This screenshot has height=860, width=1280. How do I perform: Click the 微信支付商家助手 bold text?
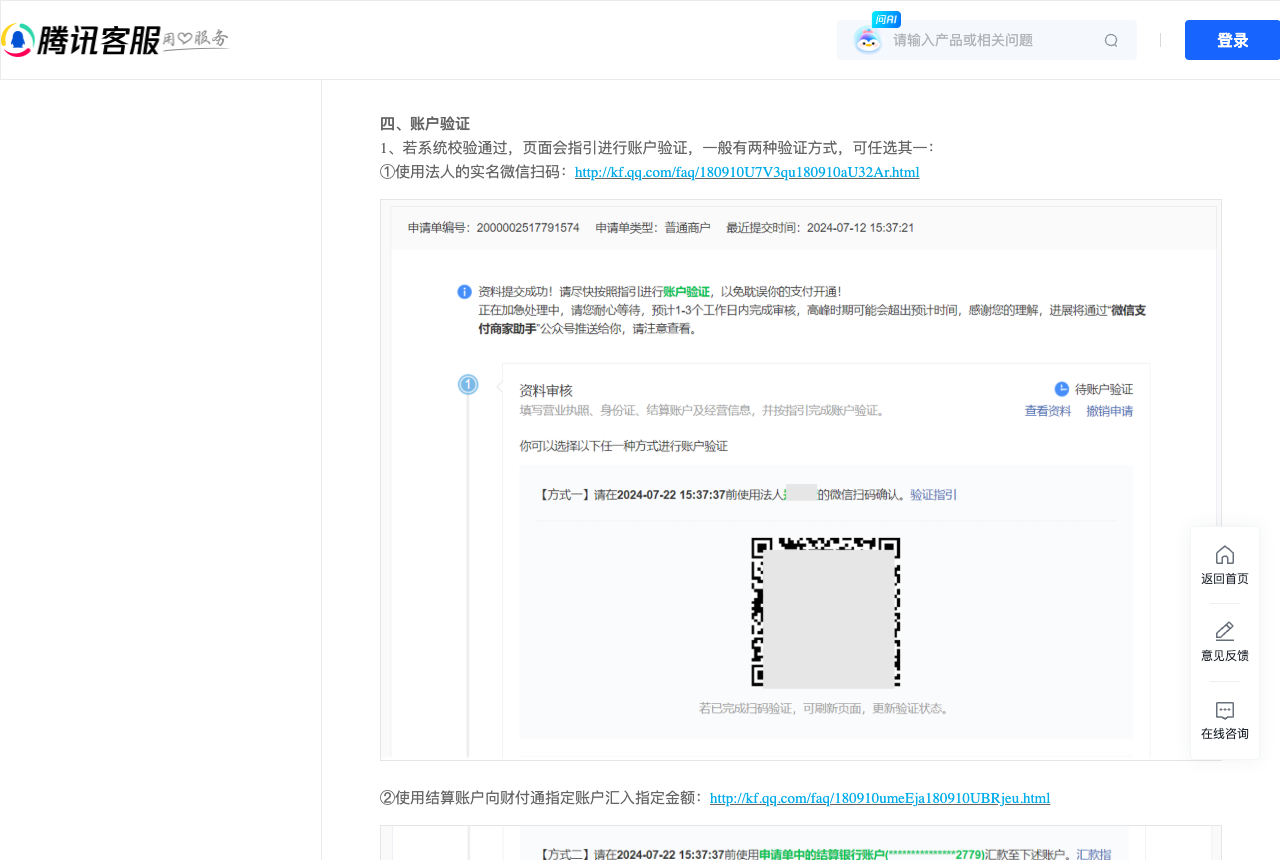(812, 319)
